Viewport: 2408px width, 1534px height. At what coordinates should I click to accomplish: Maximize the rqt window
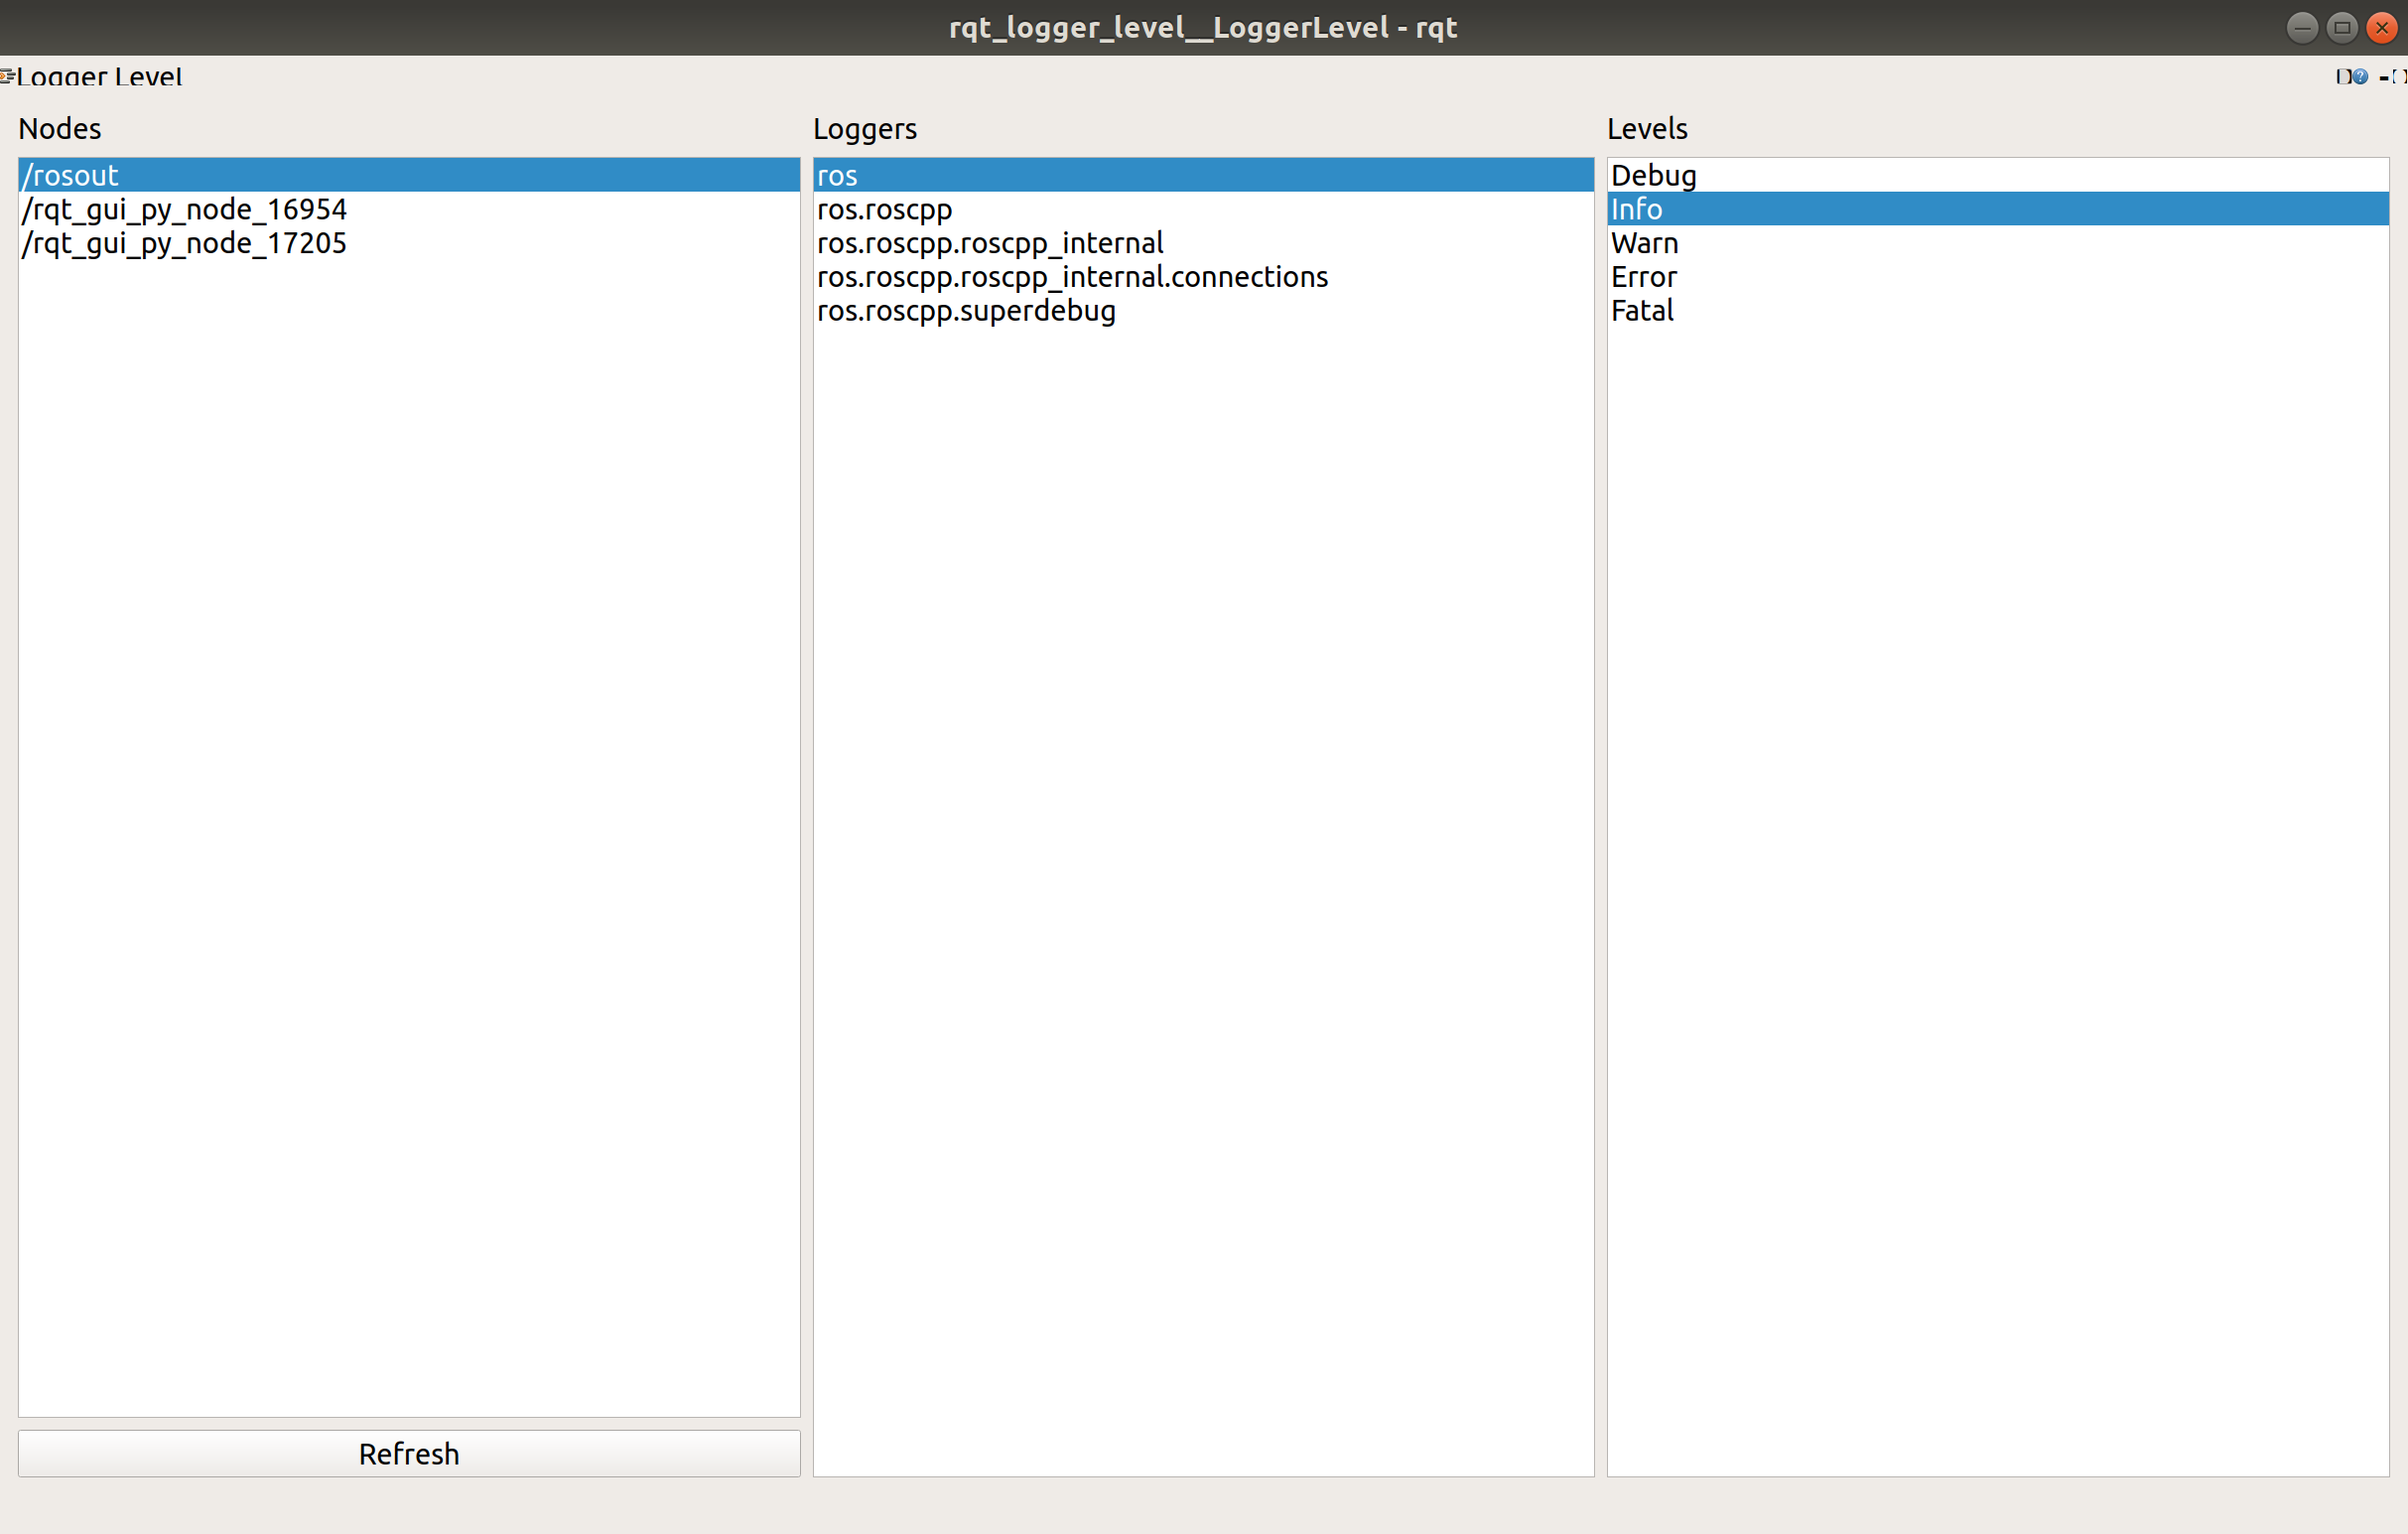(x=2341, y=27)
